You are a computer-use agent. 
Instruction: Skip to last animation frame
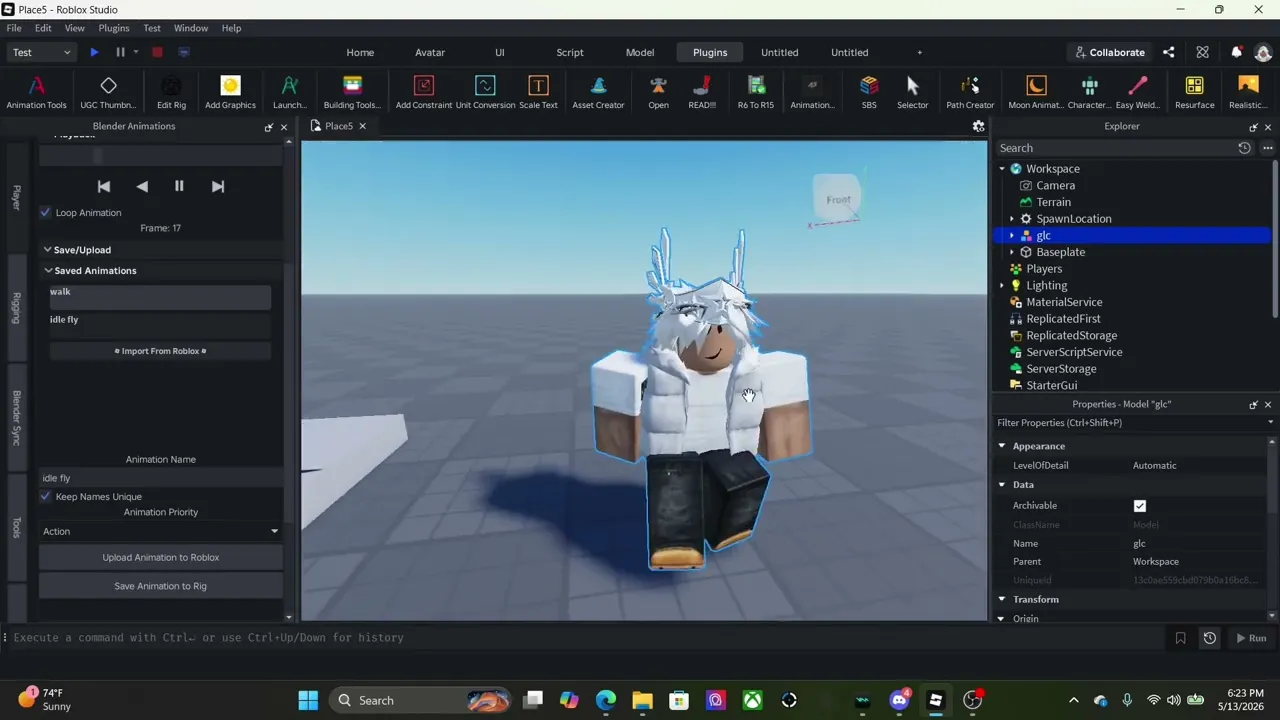218,186
